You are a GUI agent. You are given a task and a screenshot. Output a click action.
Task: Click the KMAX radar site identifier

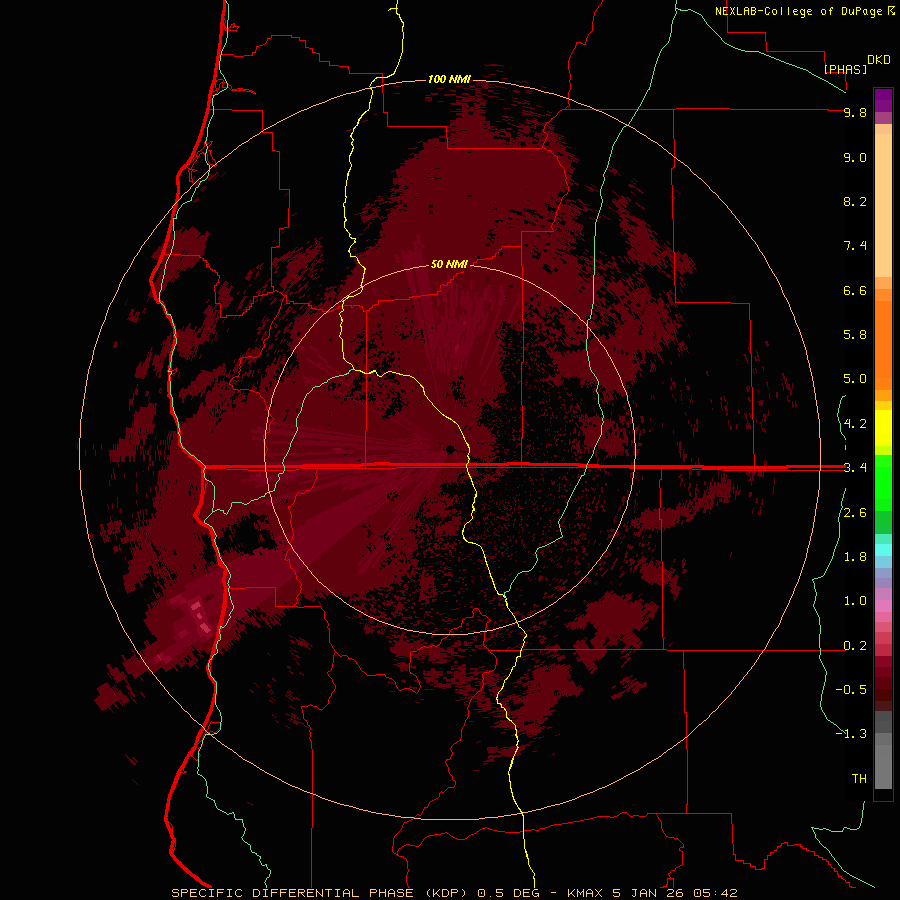pos(585,893)
